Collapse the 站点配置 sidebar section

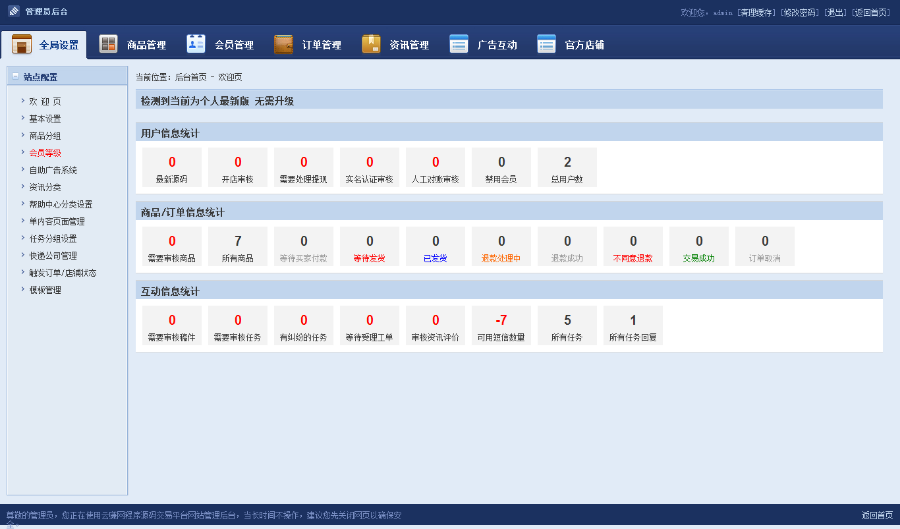(x=15, y=76)
